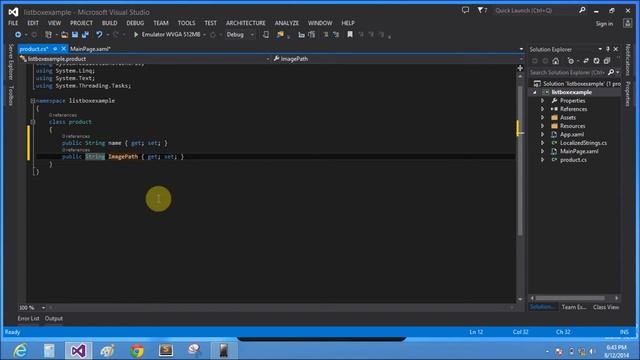Click Sync with Active Document icon

(x=586, y=61)
